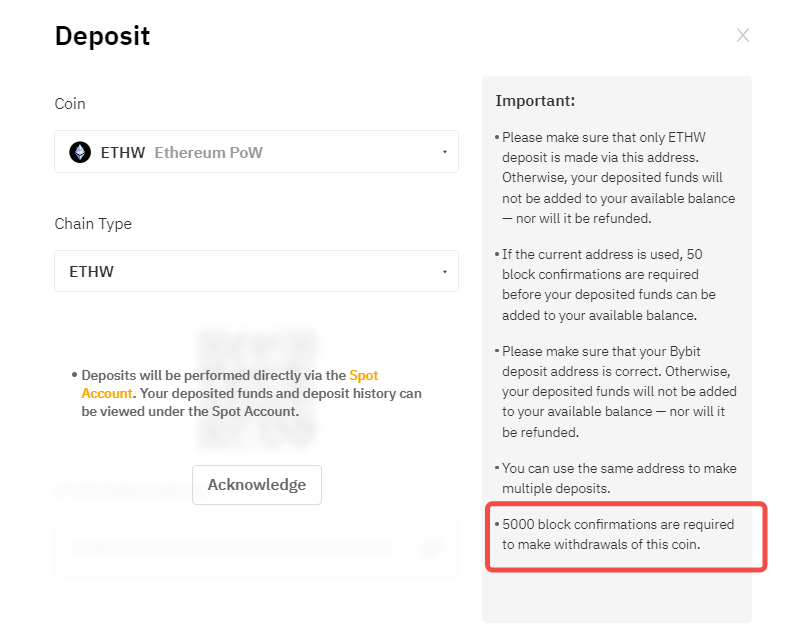The image size is (793, 642).
Task: Click the 50 block confirmations note
Action: click(612, 284)
